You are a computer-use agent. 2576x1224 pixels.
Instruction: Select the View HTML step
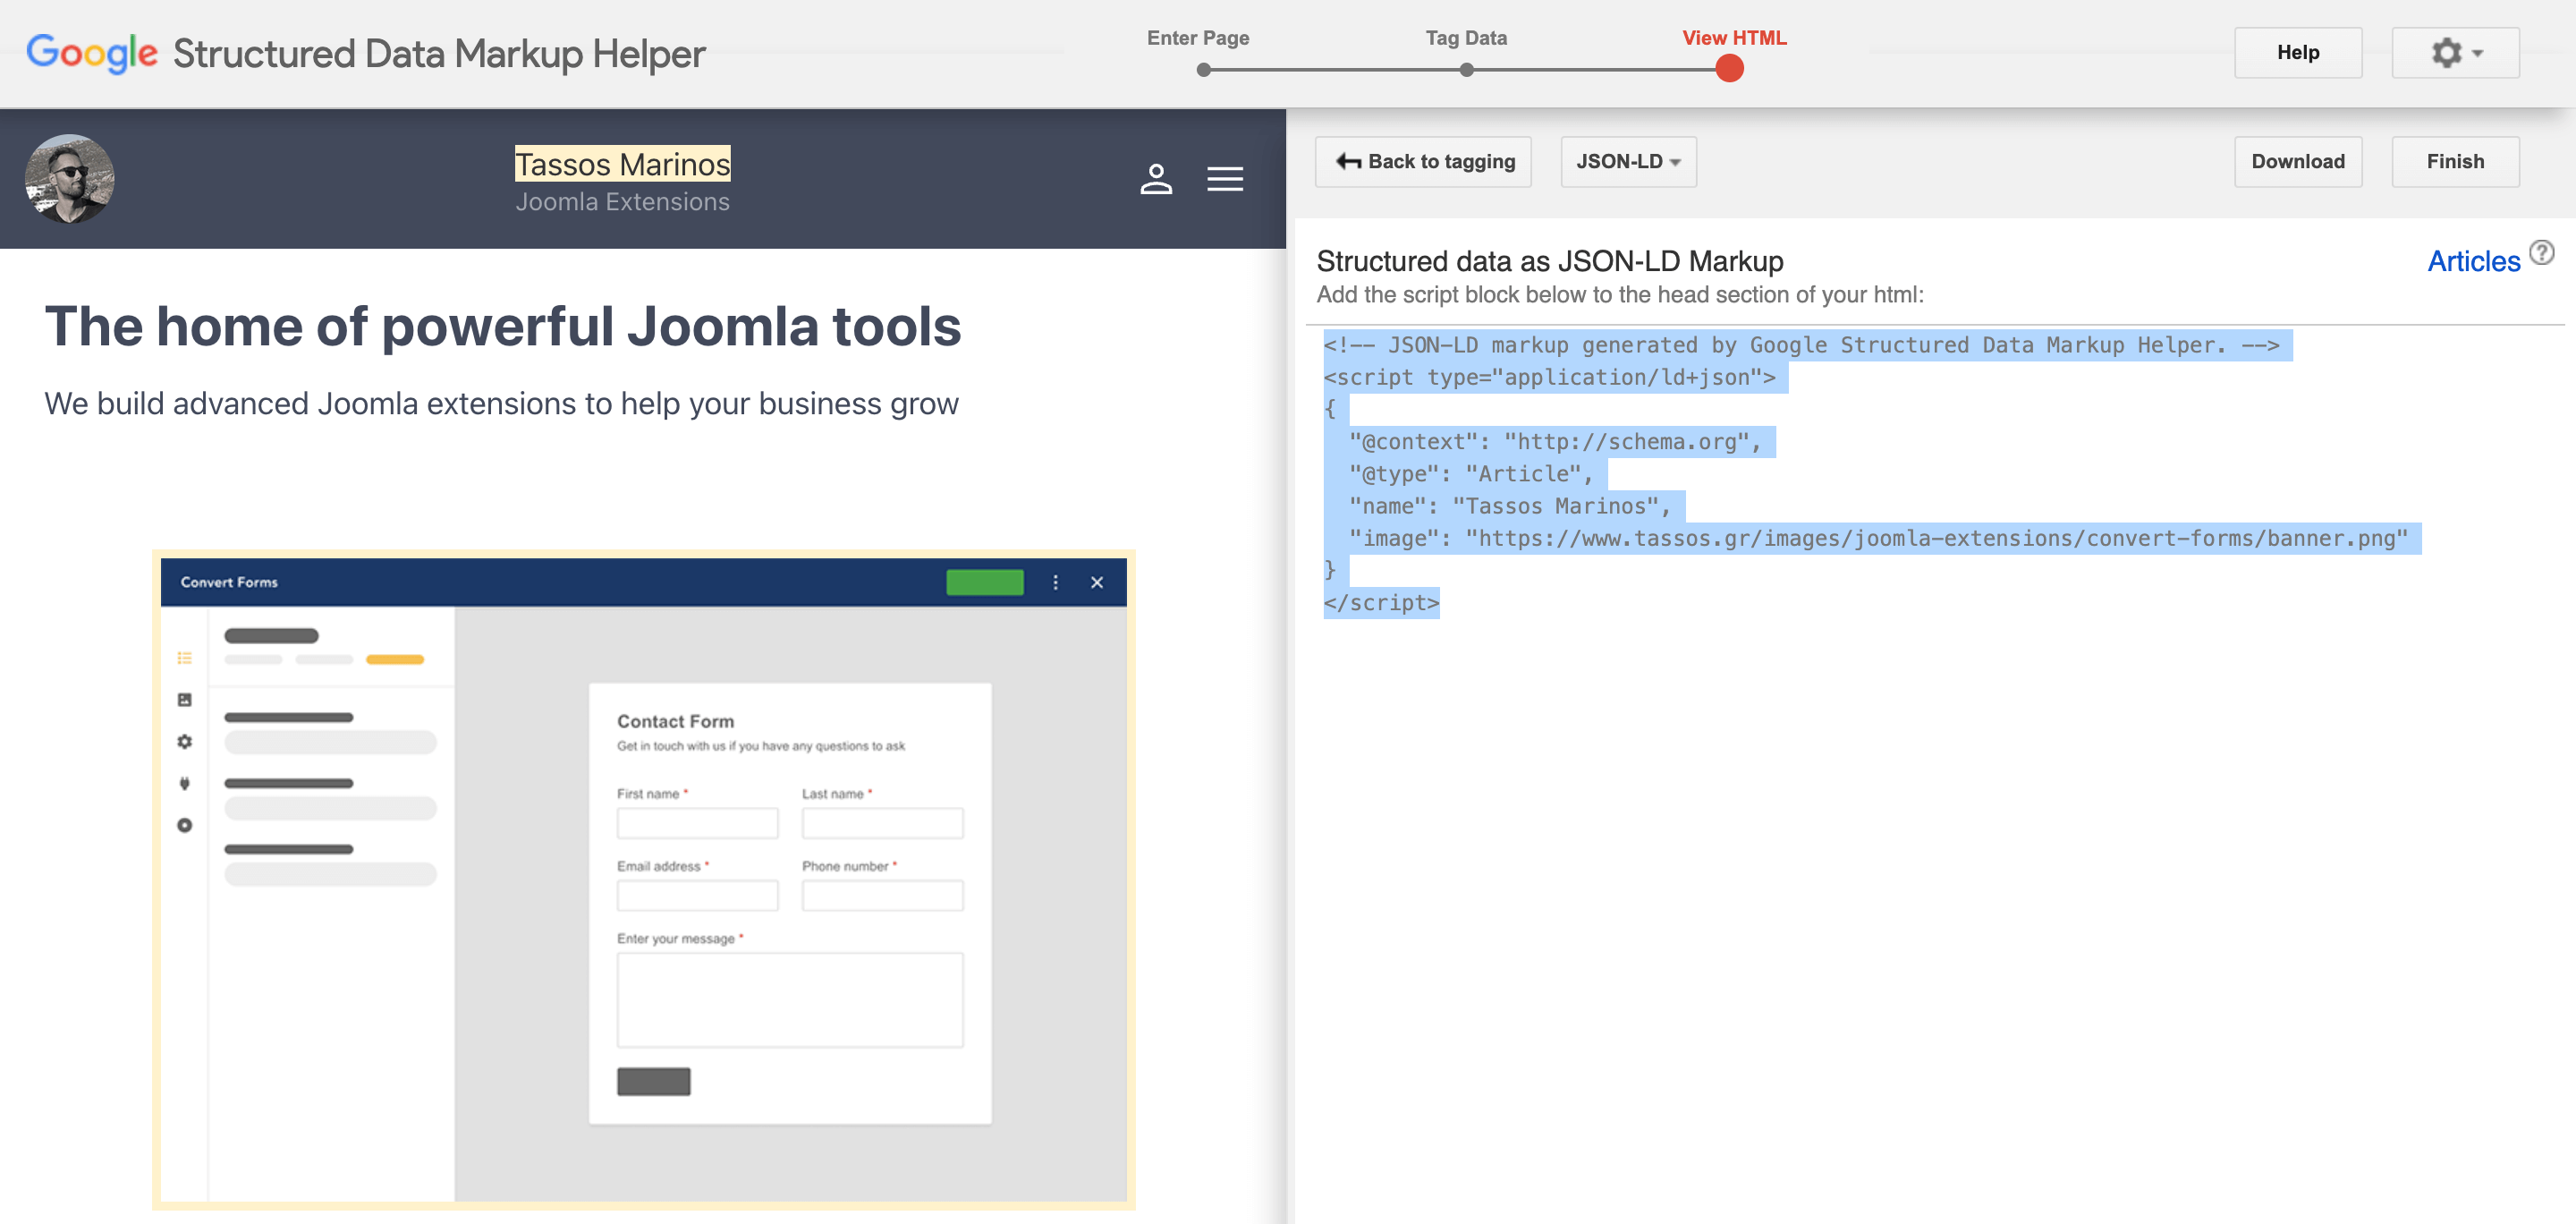click(x=1734, y=38)
